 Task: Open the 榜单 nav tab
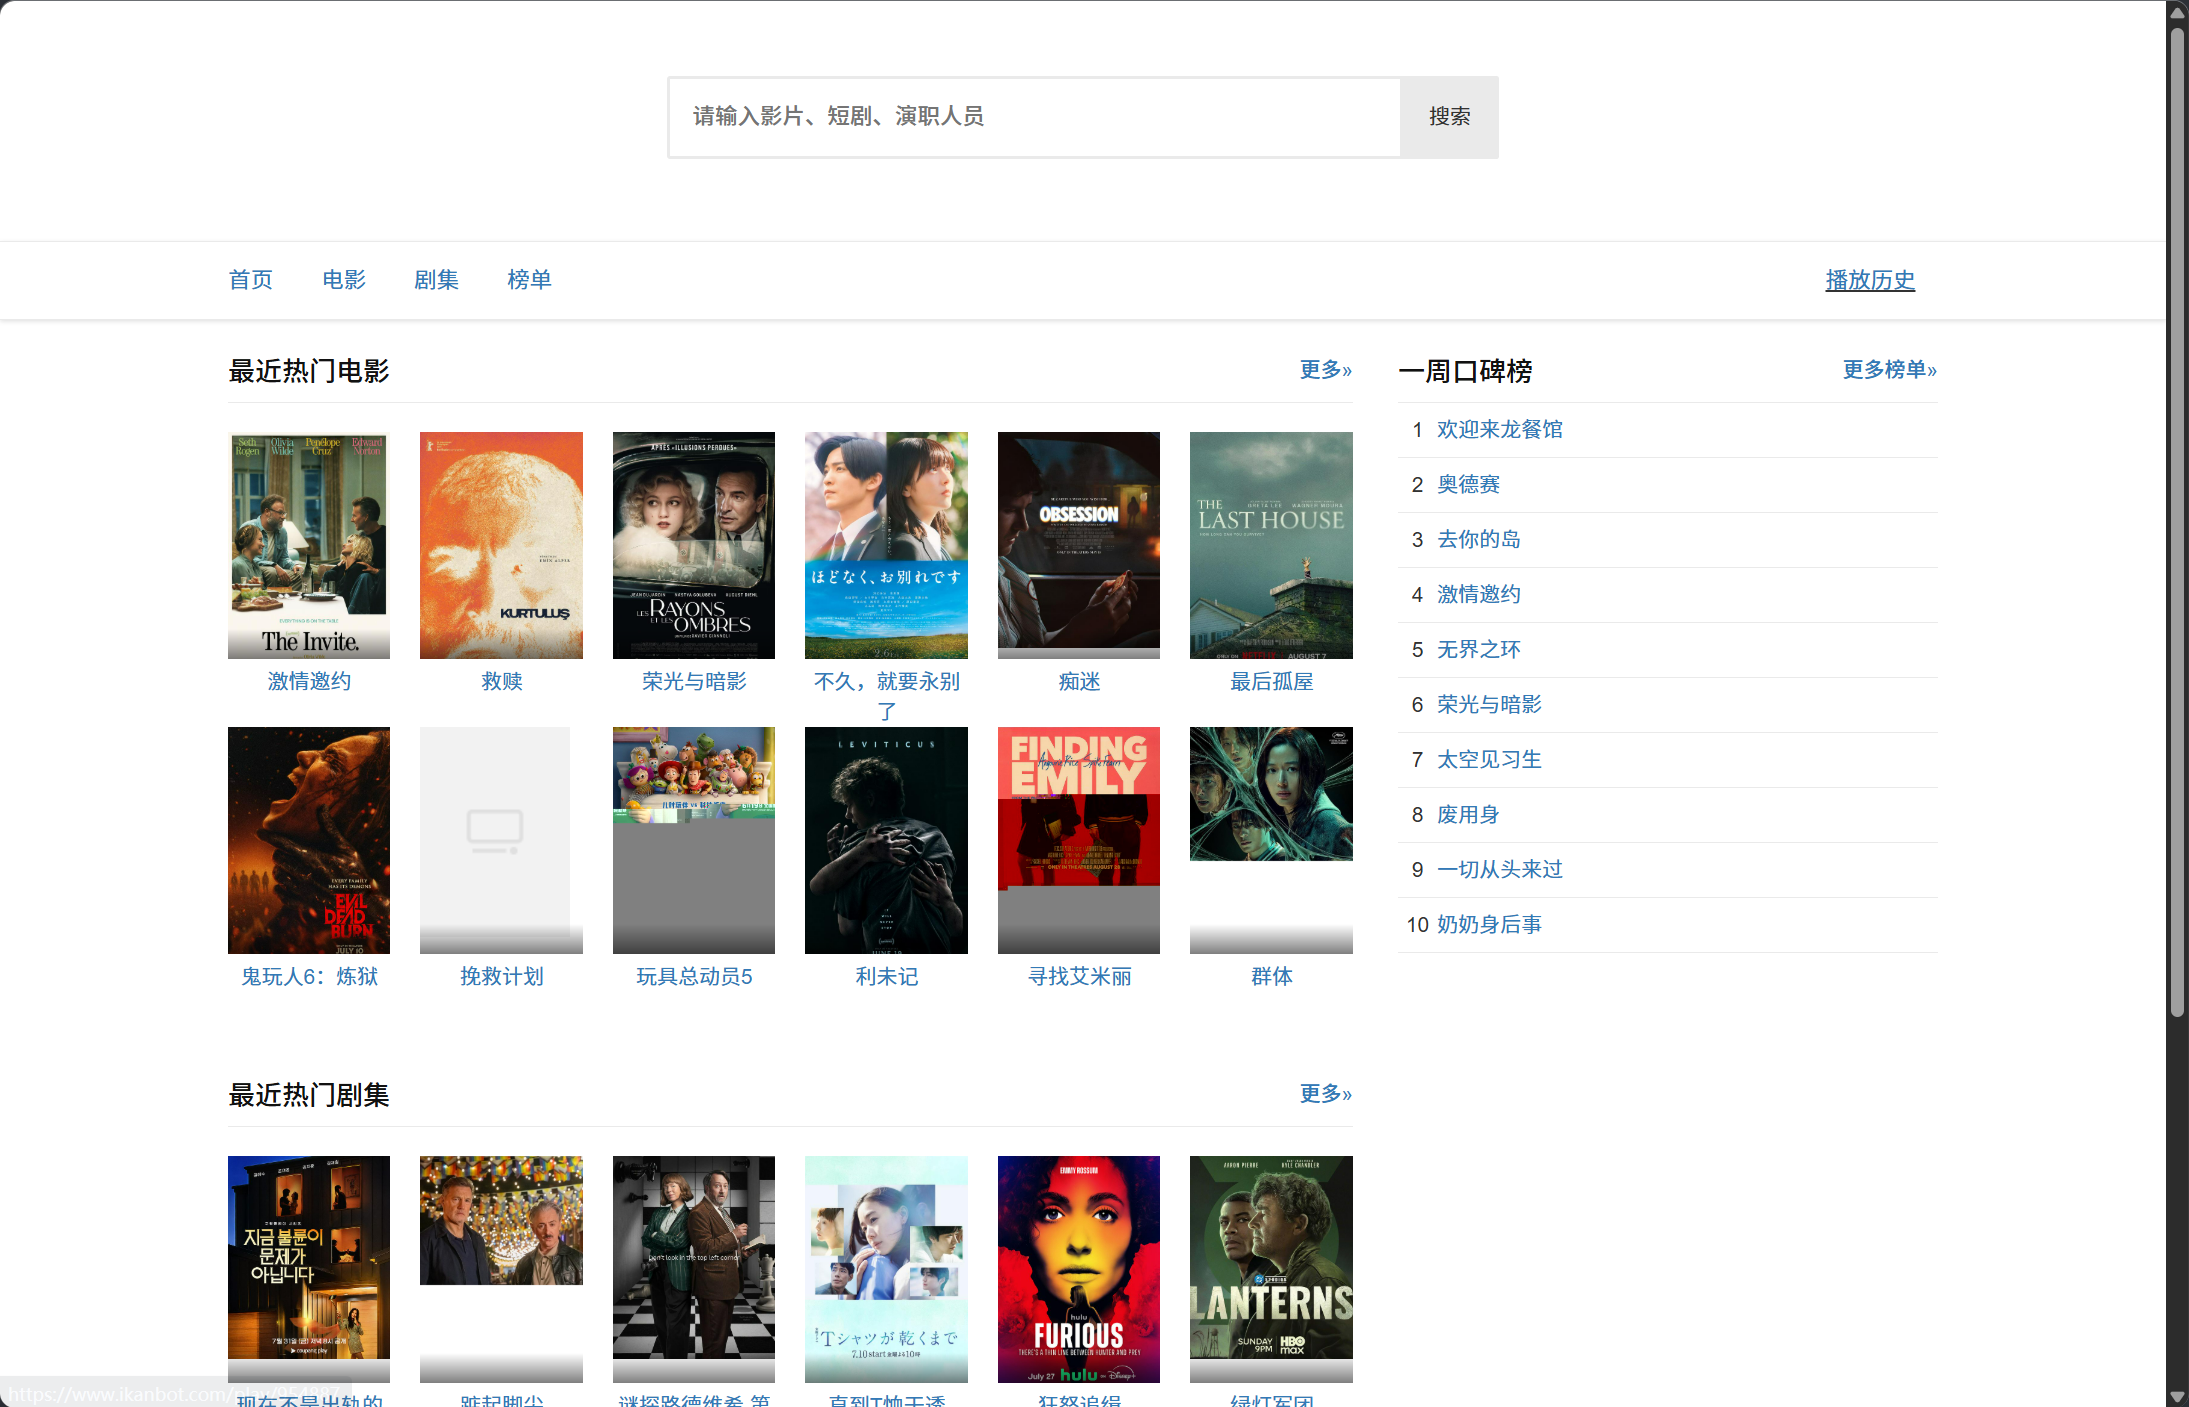coord(529,280)
